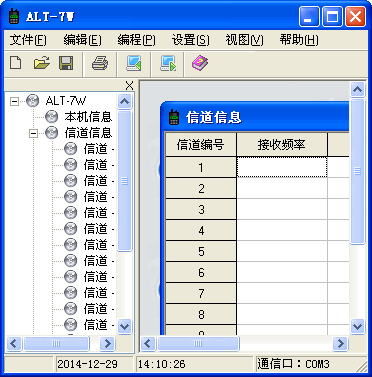
Task: Select channel row header 5
Action: point(201,252)
